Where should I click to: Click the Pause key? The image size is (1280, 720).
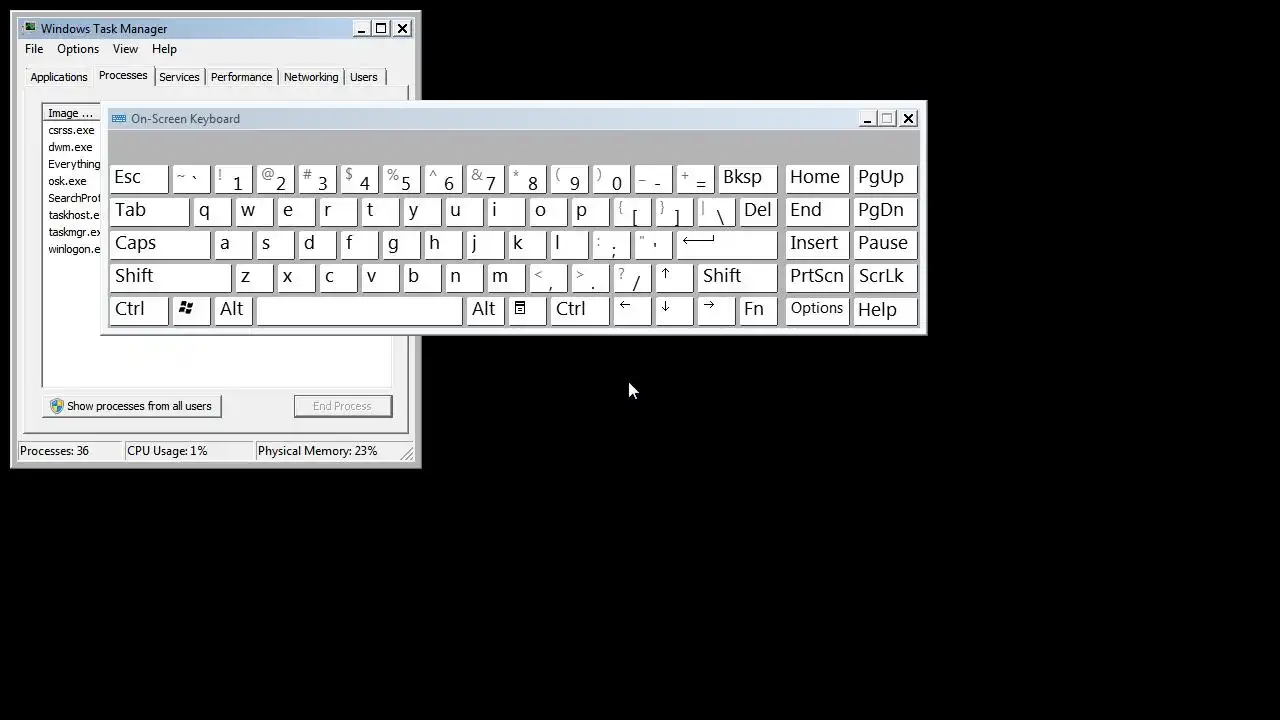885,244
